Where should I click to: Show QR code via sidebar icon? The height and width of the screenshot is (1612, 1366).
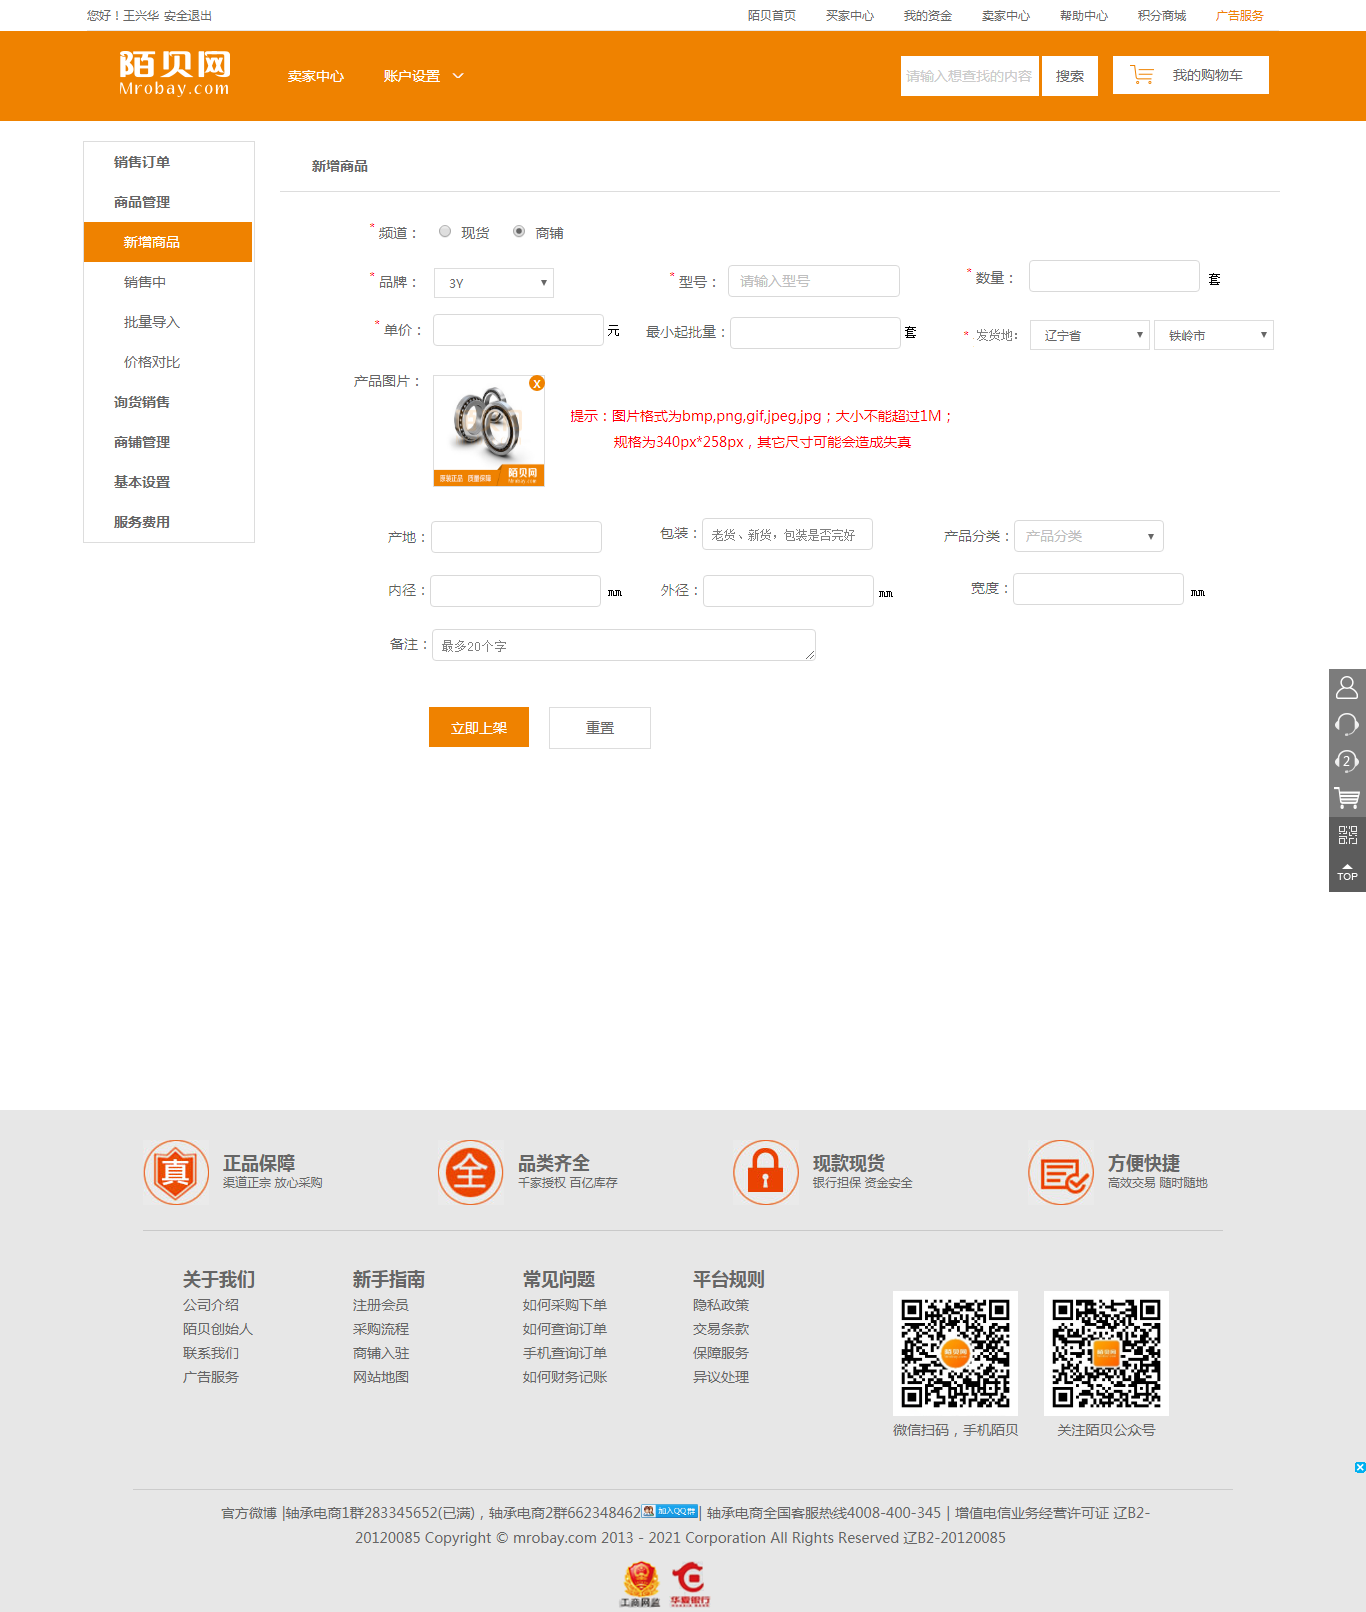pos(1347,835)
